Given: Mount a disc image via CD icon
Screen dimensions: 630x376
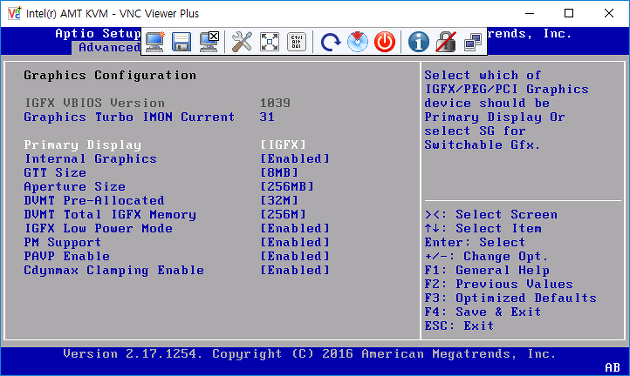Looking at the screenshot, I should tap(357, 41).
